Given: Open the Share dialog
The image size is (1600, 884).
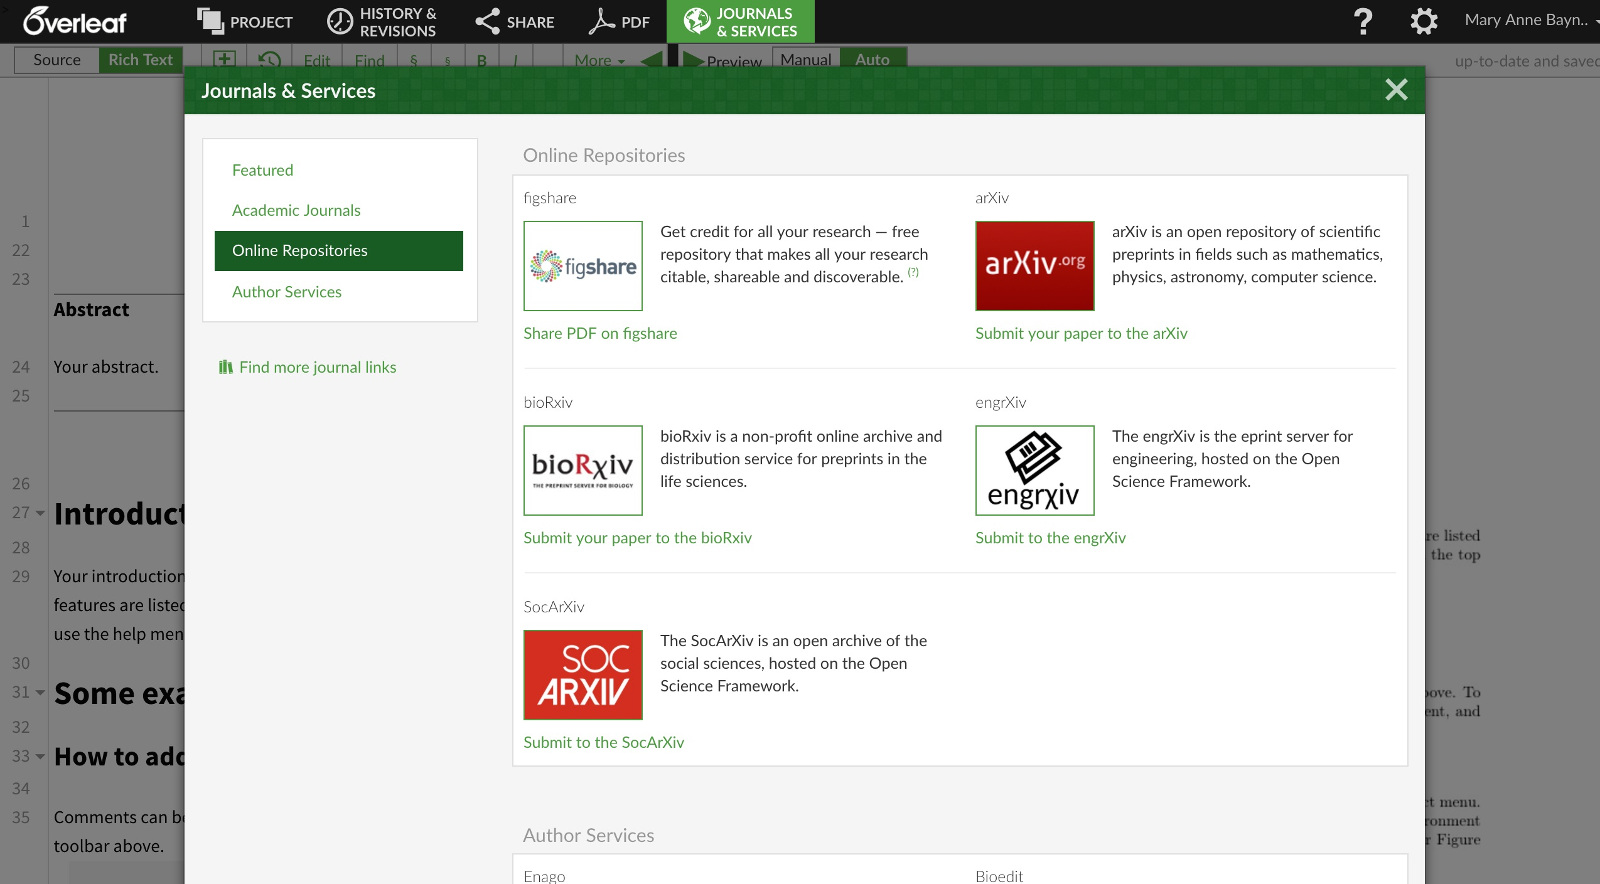Looking at the screenshot, I should 515,21.
